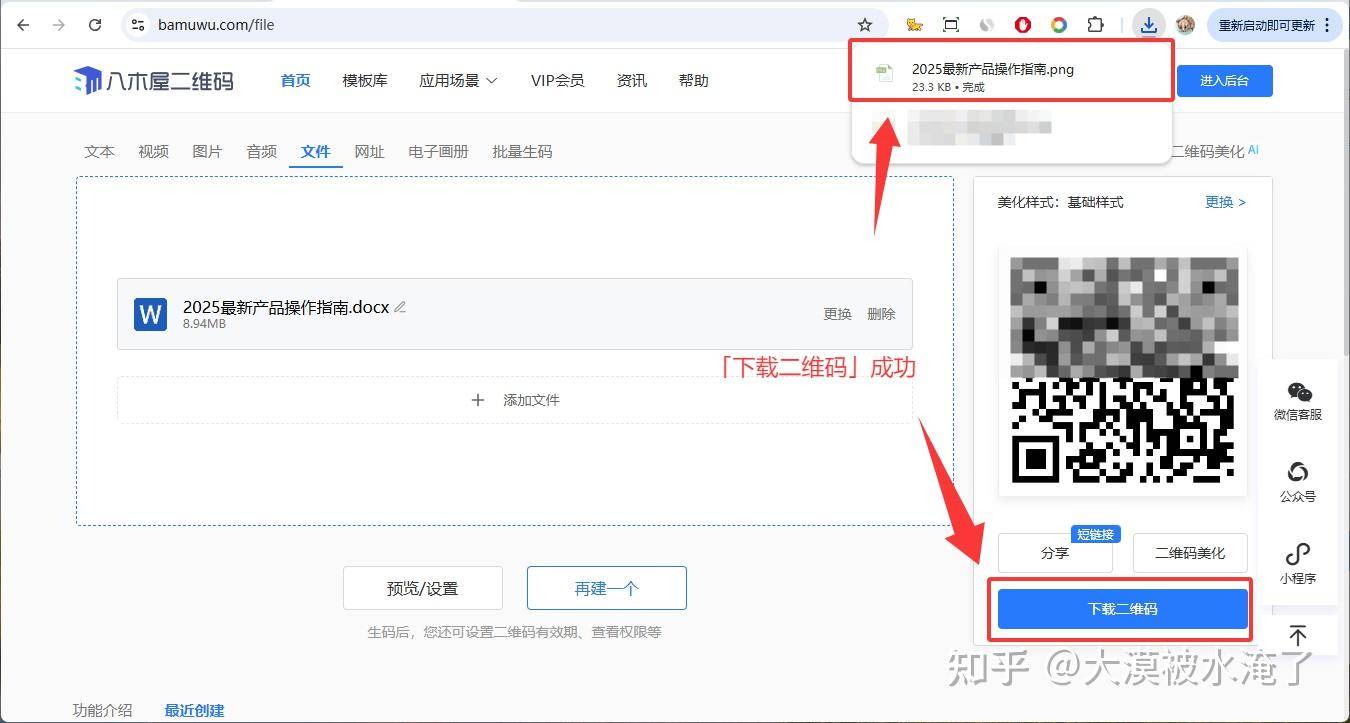Screen dimensions: 1350x723
Task: Open 帮助 navigation item
Action: 693,81
